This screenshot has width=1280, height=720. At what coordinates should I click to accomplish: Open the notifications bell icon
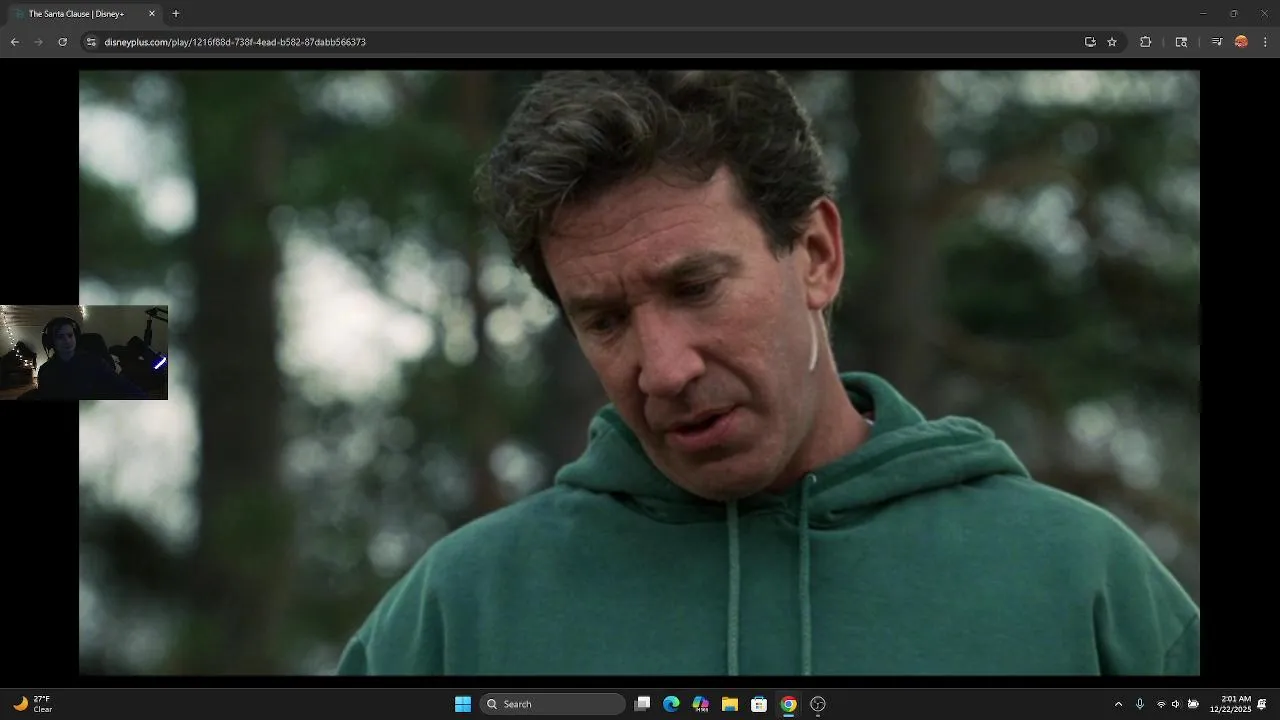click(1262, 704)
